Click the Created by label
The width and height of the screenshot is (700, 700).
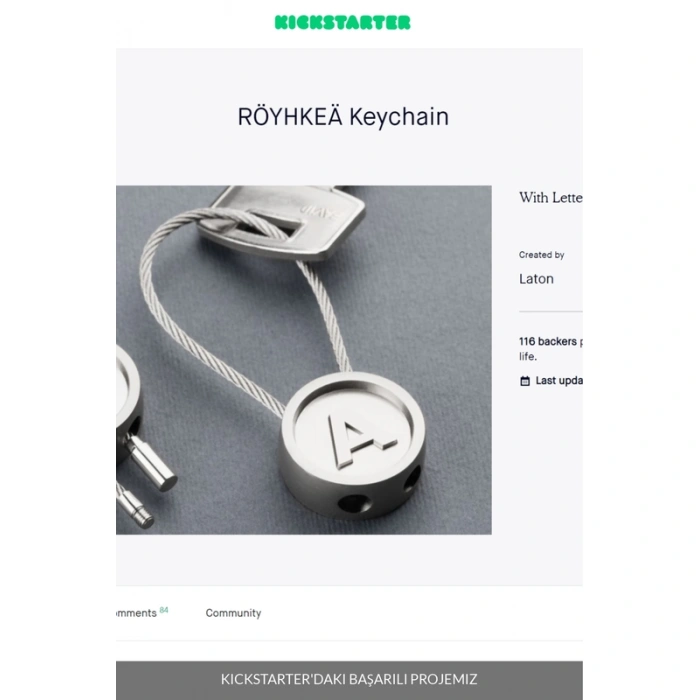coord(542,255)
